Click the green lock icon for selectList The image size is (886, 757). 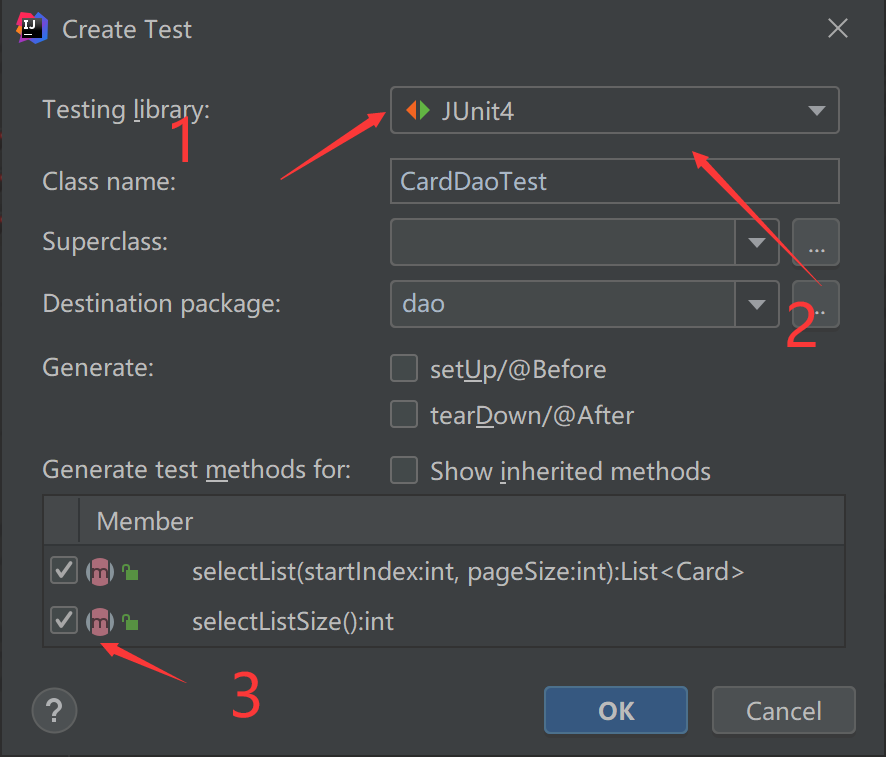pos(130,573)
